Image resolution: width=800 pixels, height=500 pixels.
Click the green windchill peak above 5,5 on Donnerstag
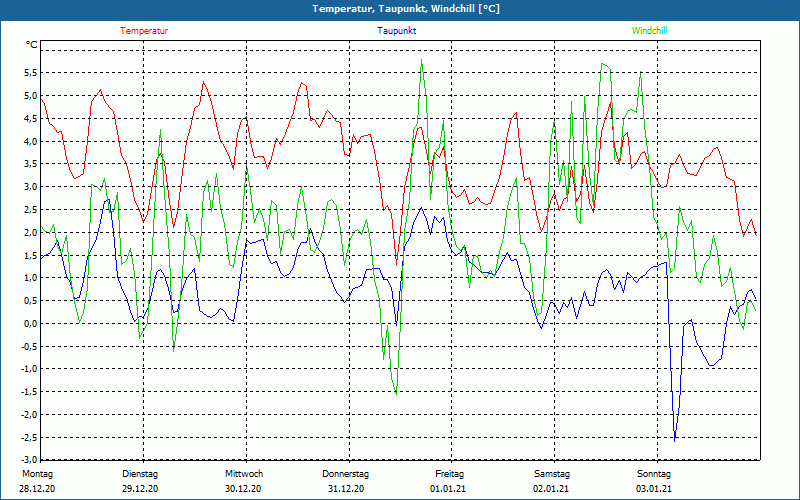(x=421, y=60)
